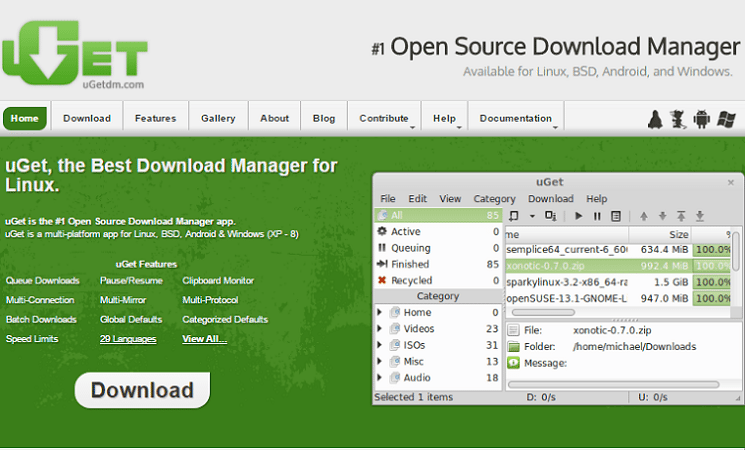Image resolution: width=745 pixels, height=450 pixels.
Task: Close the uGet window with X
Action: coord(731,182)
